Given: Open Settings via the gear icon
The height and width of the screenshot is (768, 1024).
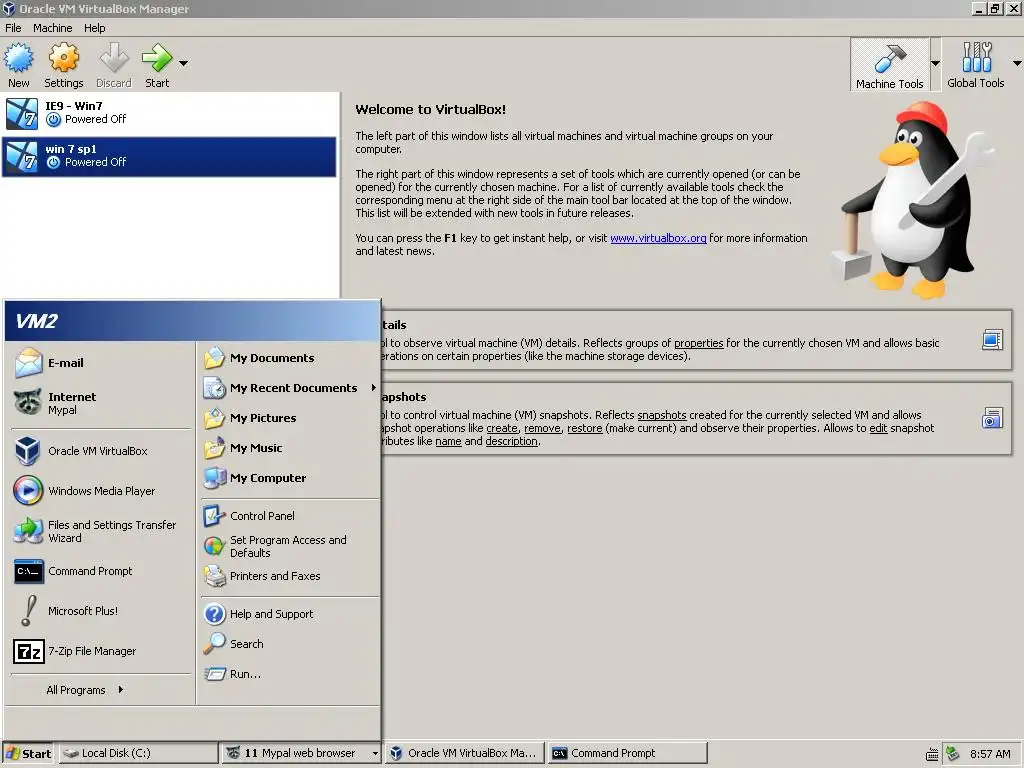Looking at the screenshot, I should point(63,58).
